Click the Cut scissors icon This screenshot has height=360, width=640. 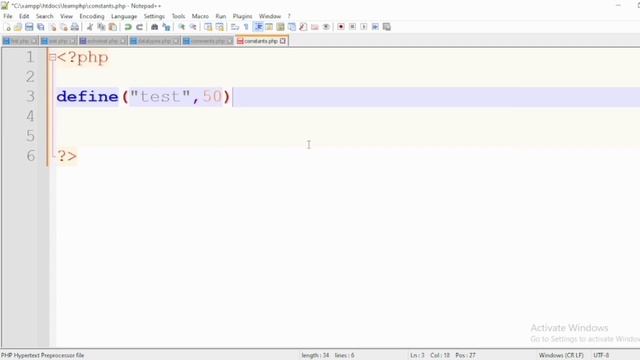click(90, 27)
